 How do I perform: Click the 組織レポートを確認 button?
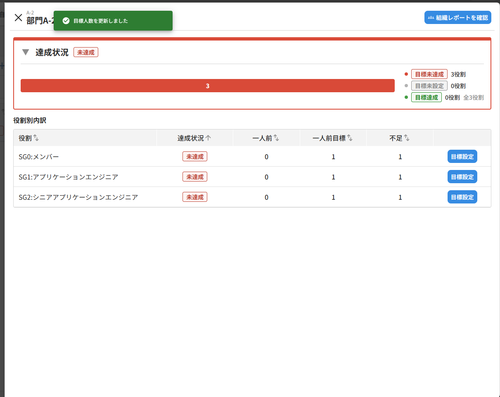(x=458, y=18)
